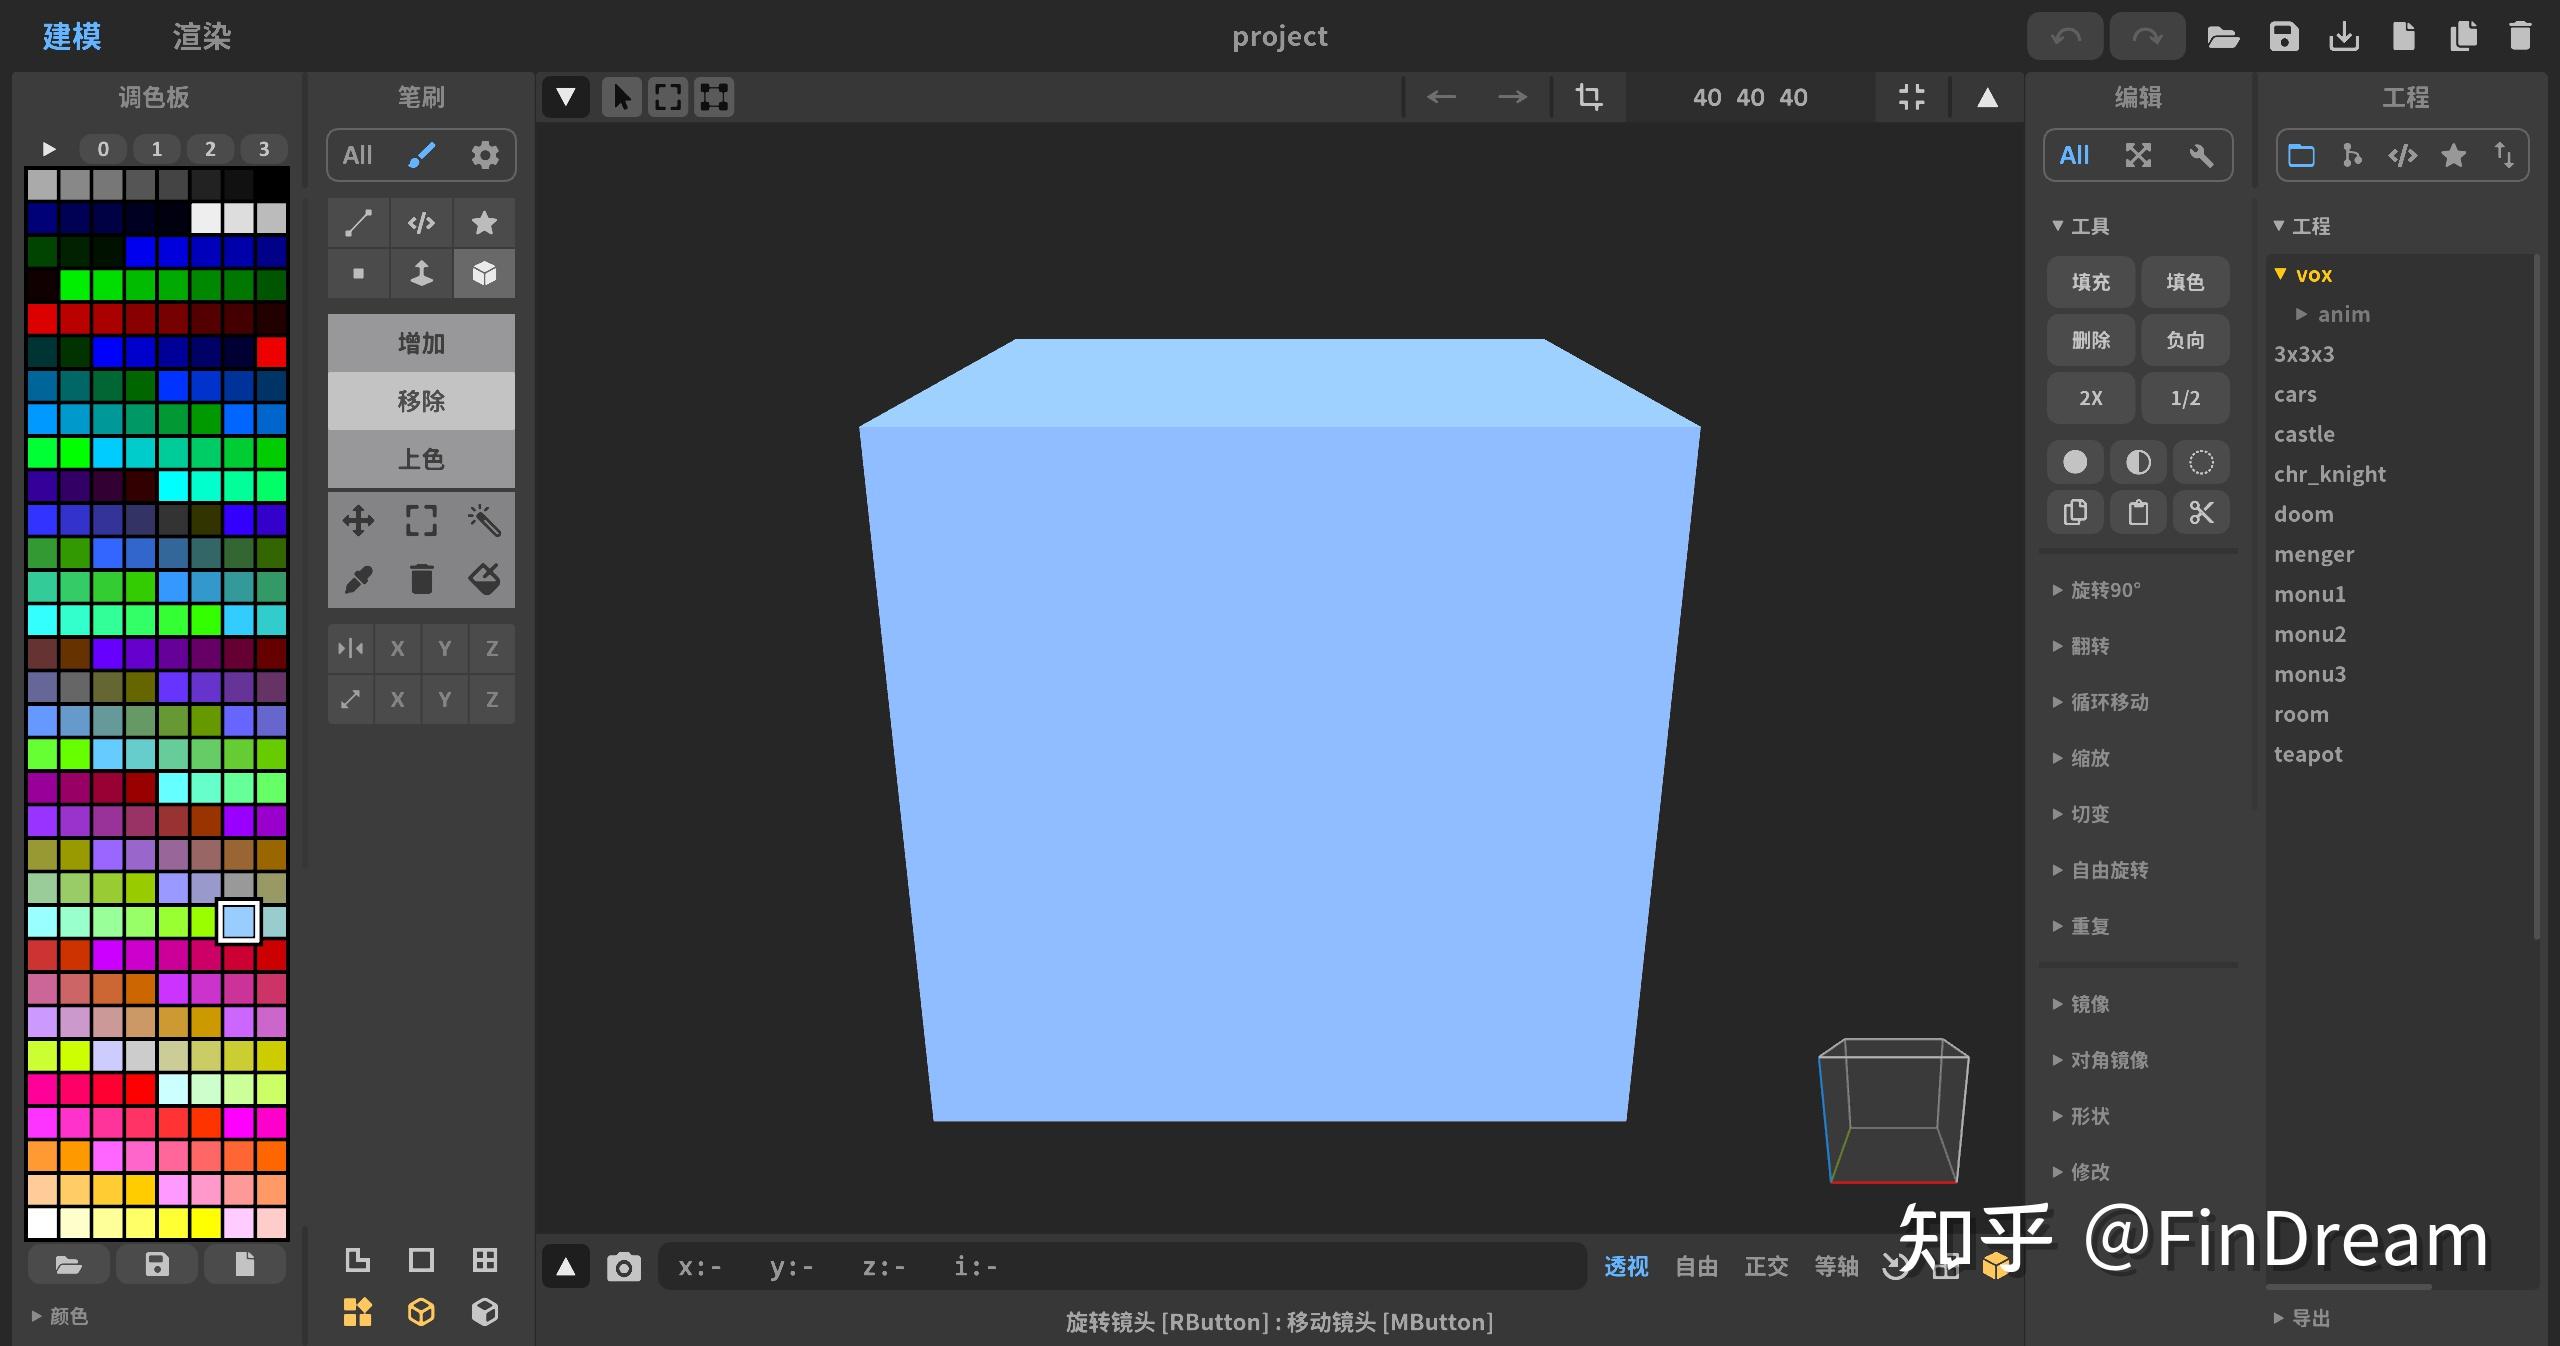
Task: Open palette file with folder icon
Action: tap(68, 1265)
